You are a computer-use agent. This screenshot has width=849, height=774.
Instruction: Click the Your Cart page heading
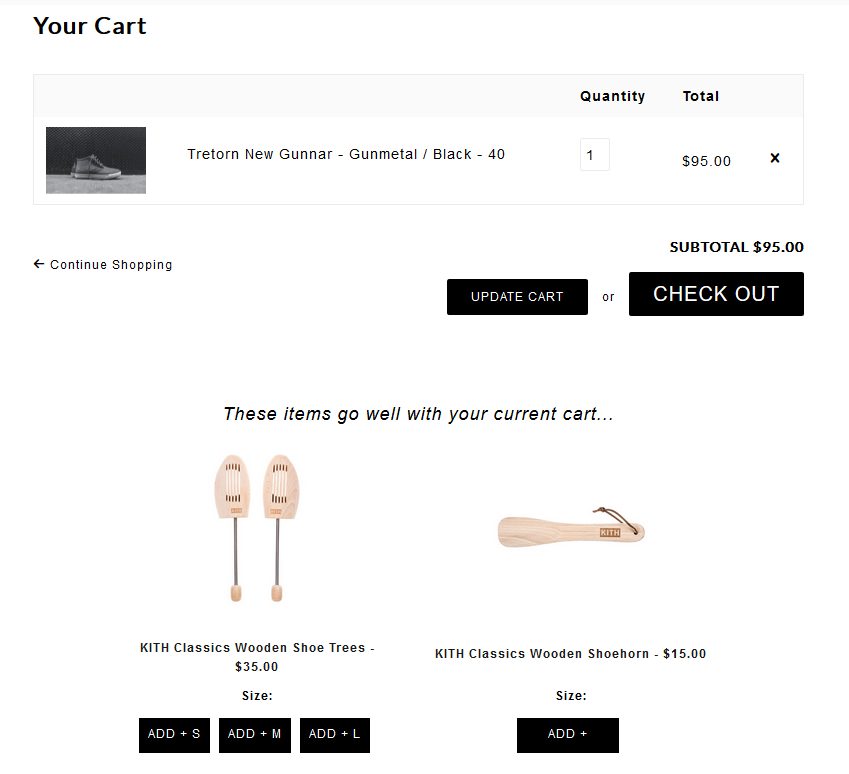click(x=90, y=26)
